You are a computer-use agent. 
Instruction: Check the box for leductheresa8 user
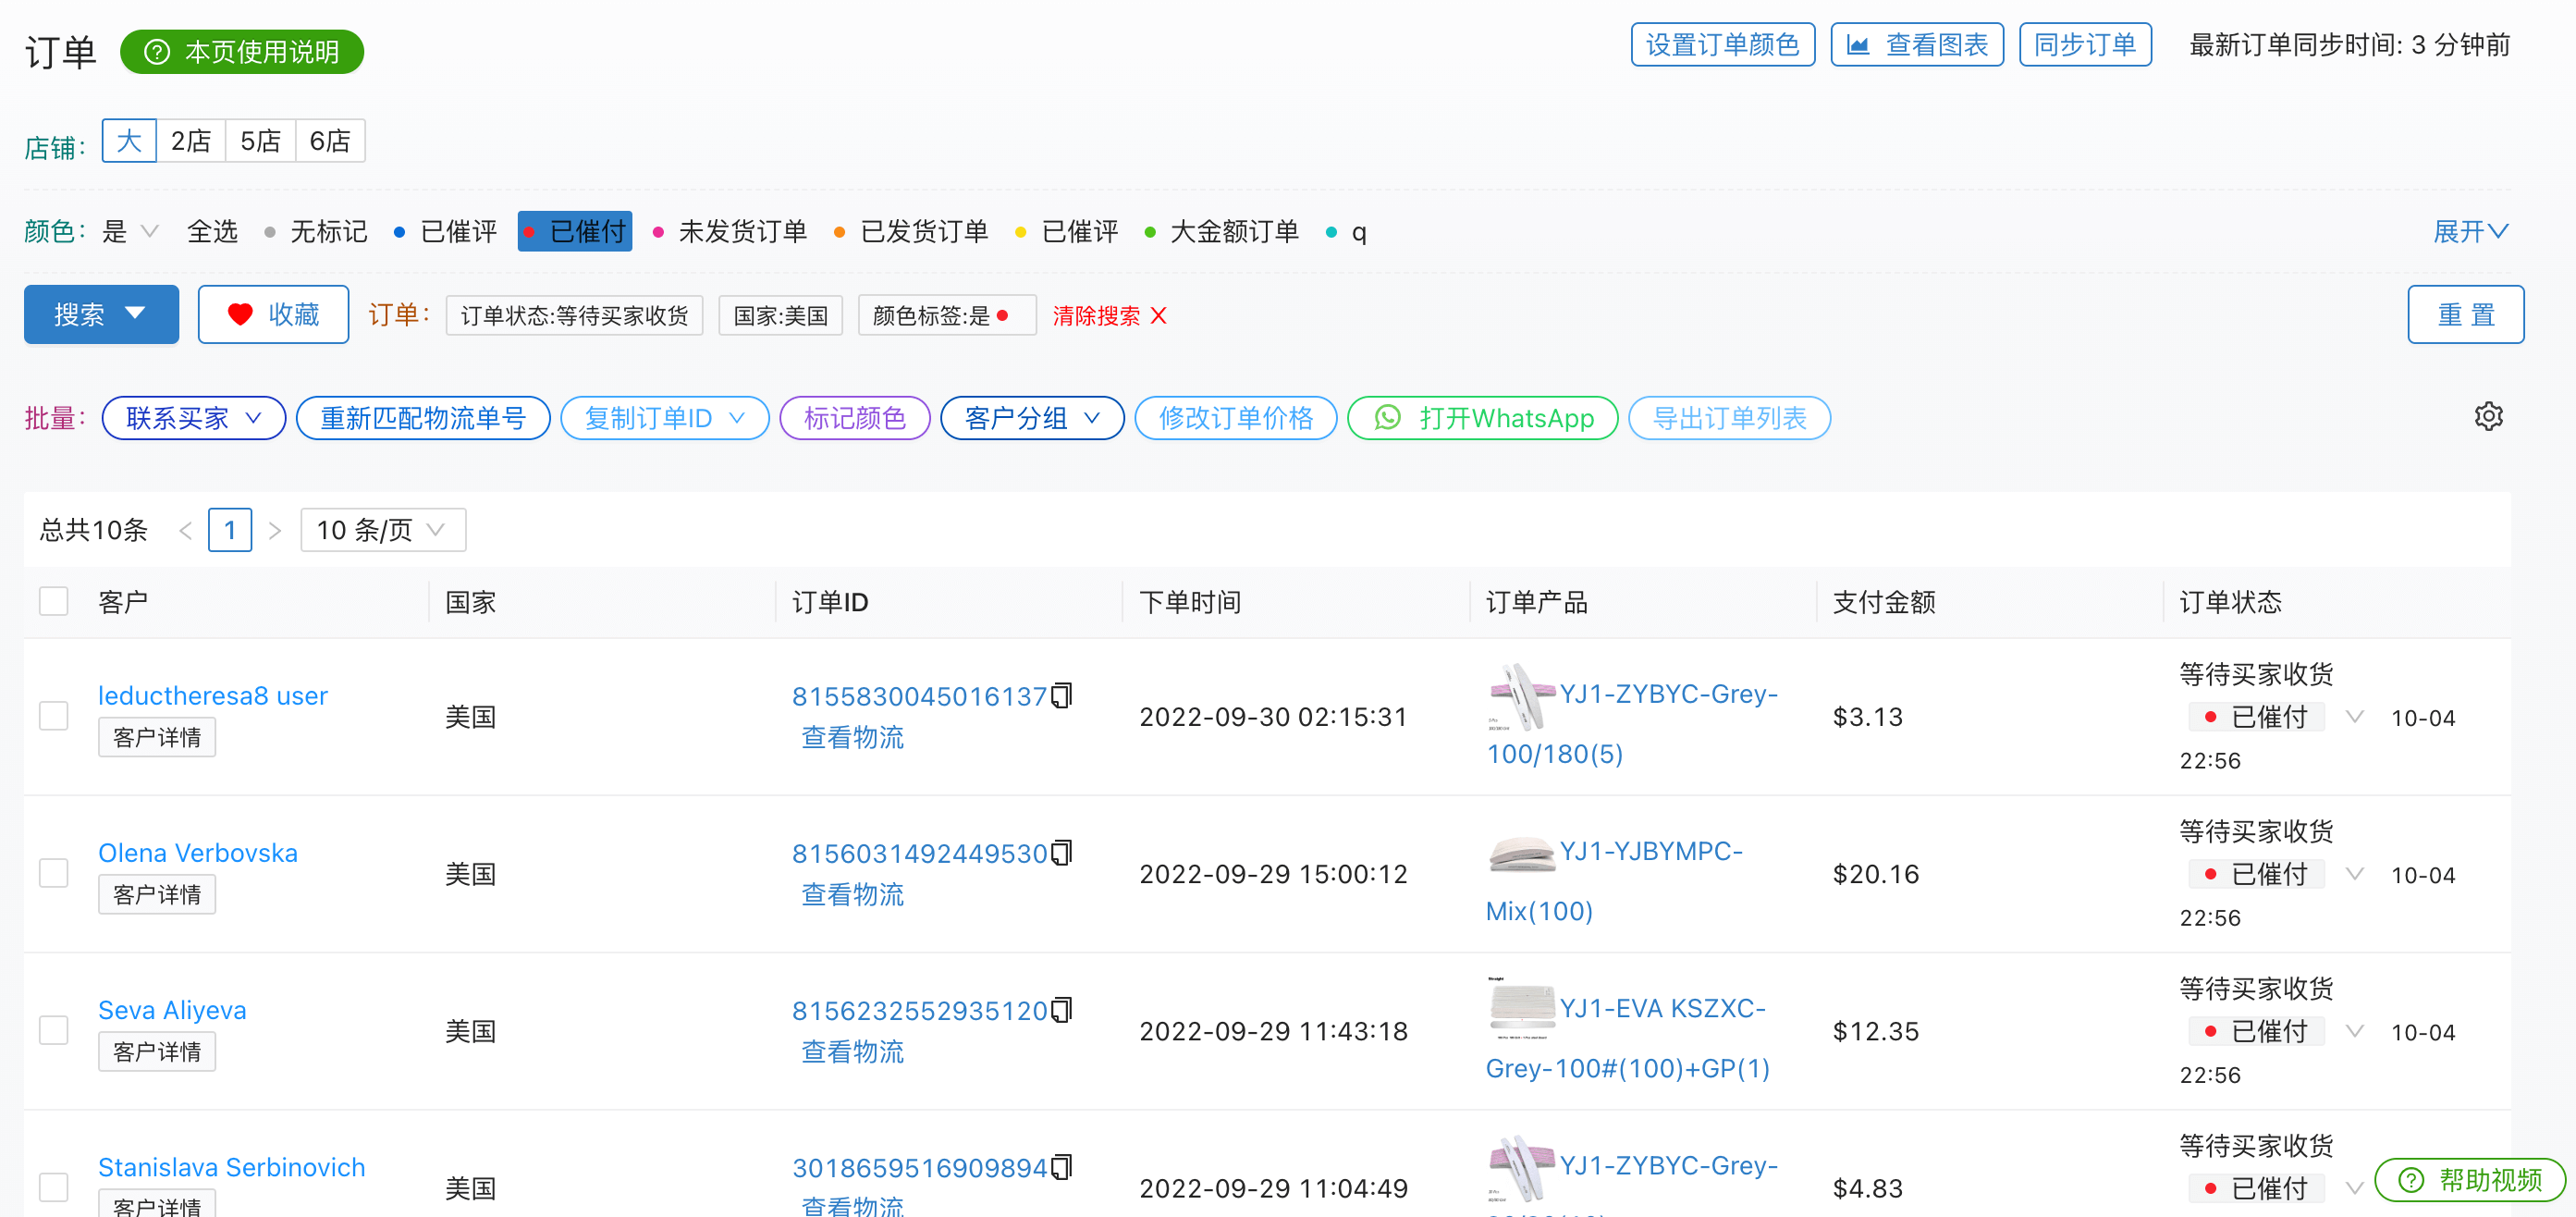tap(54, 716)
